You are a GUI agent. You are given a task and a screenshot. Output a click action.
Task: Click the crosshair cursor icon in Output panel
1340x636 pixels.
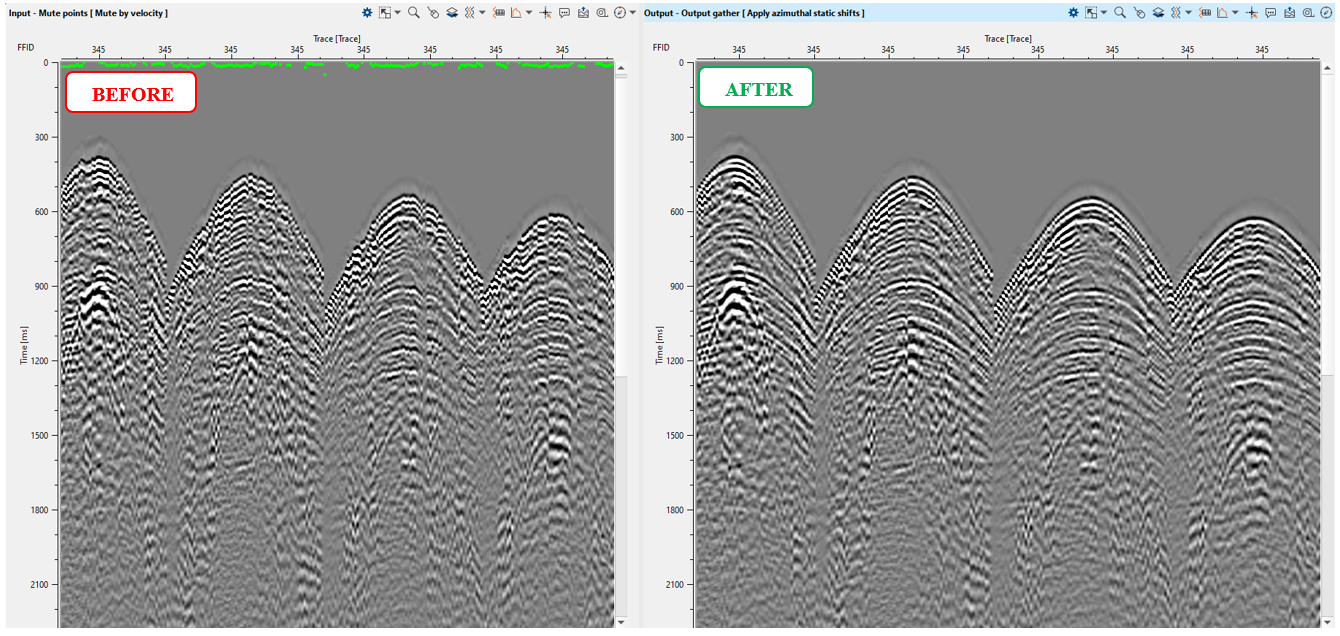click(1250, 13)
